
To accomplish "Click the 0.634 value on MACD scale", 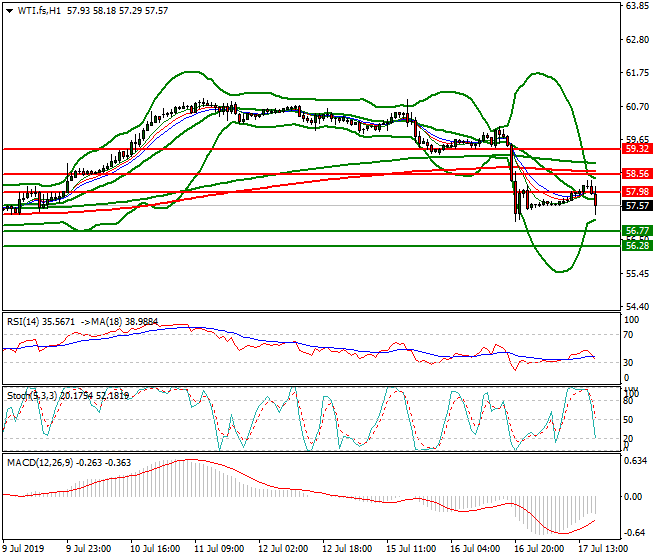I will click(635, 461).
